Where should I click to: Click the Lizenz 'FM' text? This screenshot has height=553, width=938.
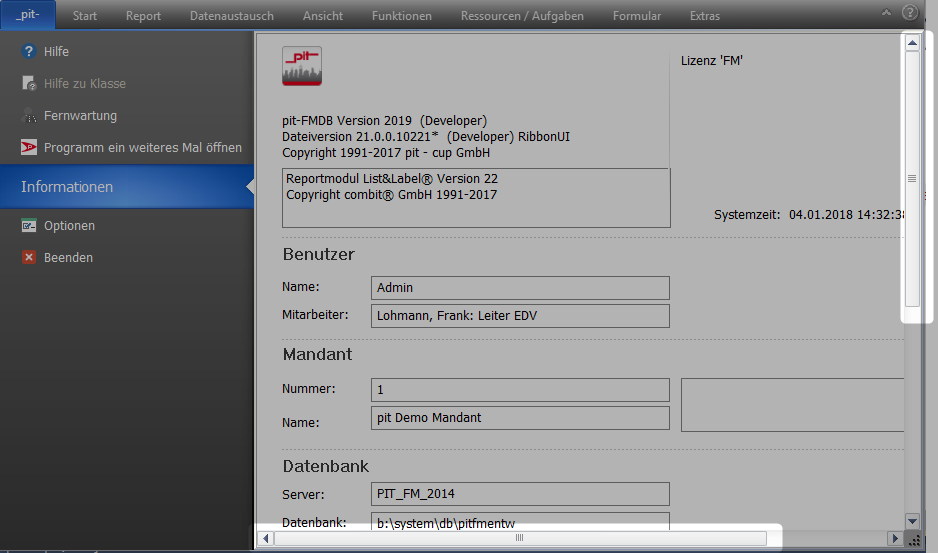pos(711,60)
